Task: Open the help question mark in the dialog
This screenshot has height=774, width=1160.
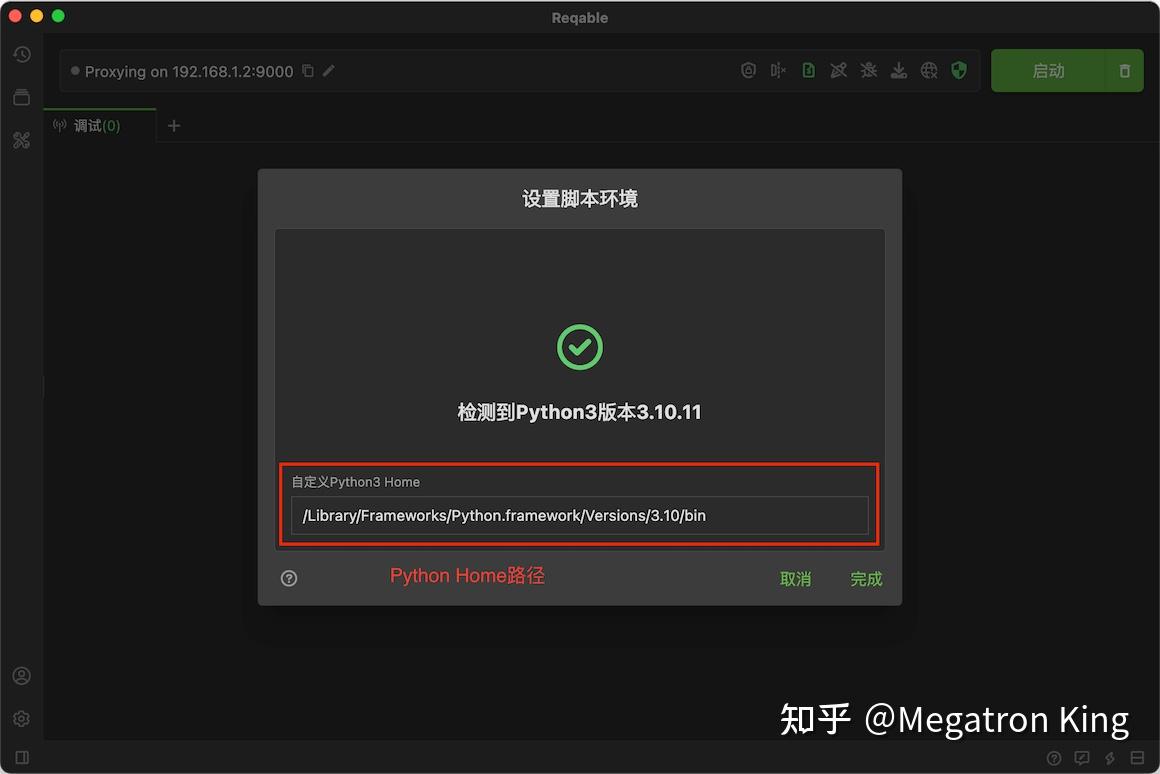Action: 289,578
